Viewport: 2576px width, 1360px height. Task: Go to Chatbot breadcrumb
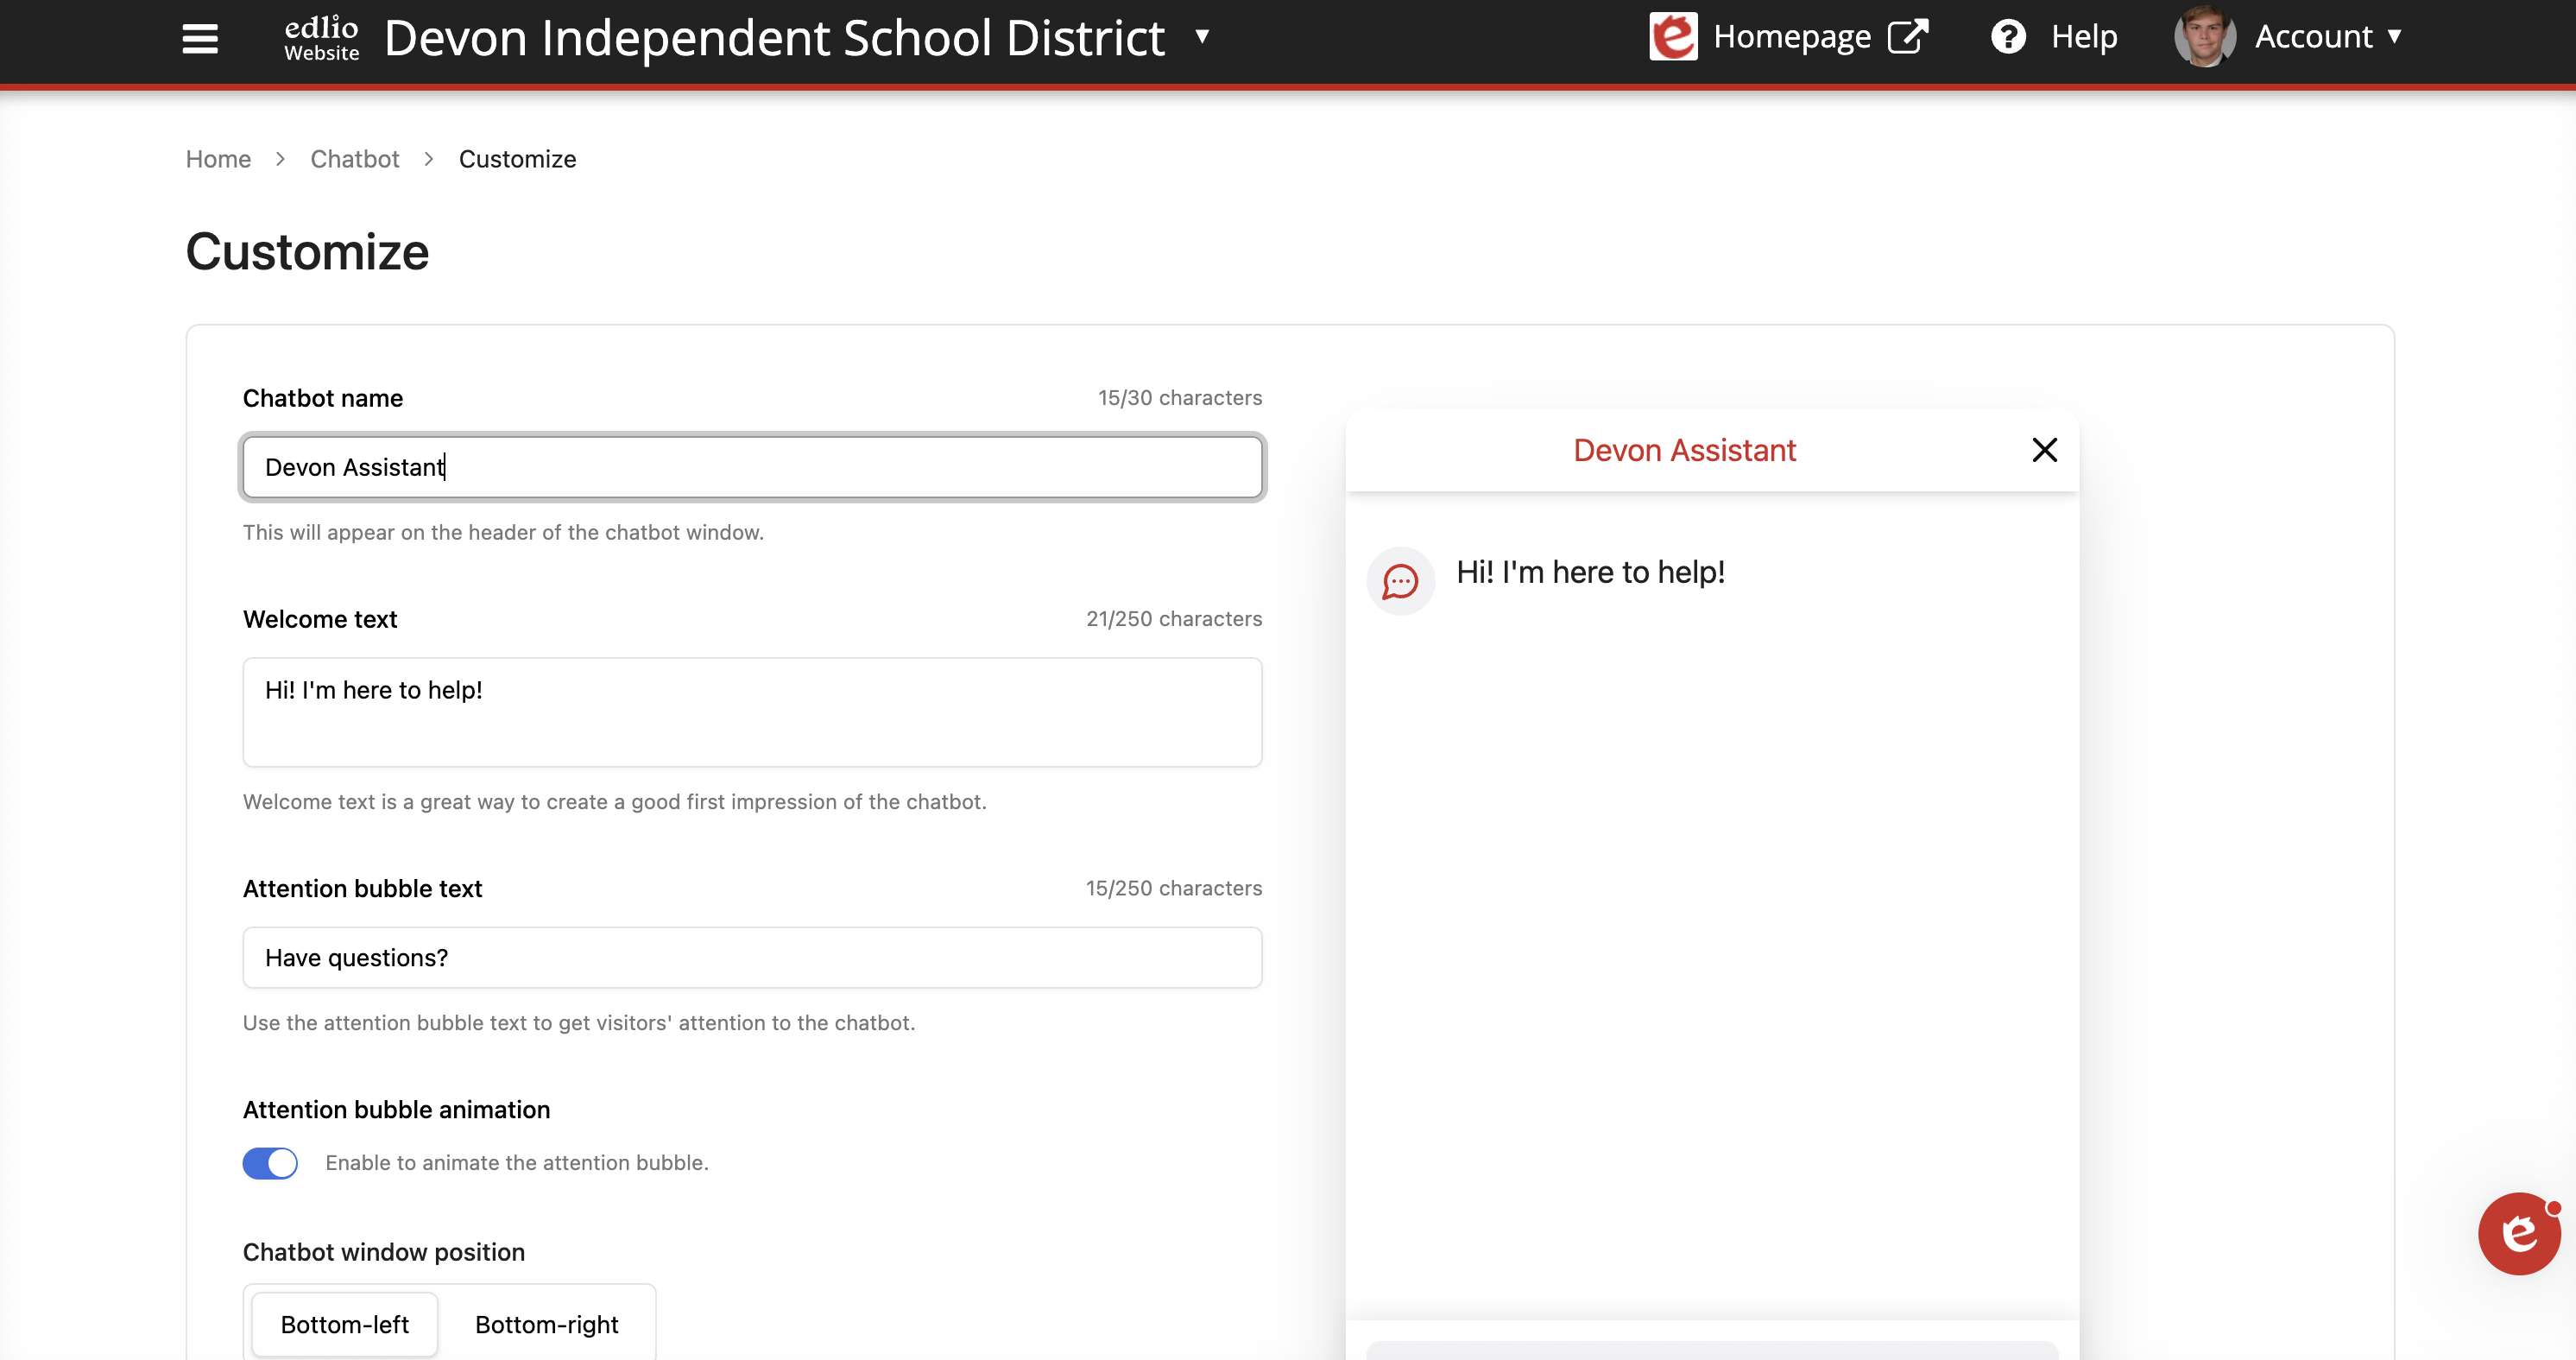point(354,159)
